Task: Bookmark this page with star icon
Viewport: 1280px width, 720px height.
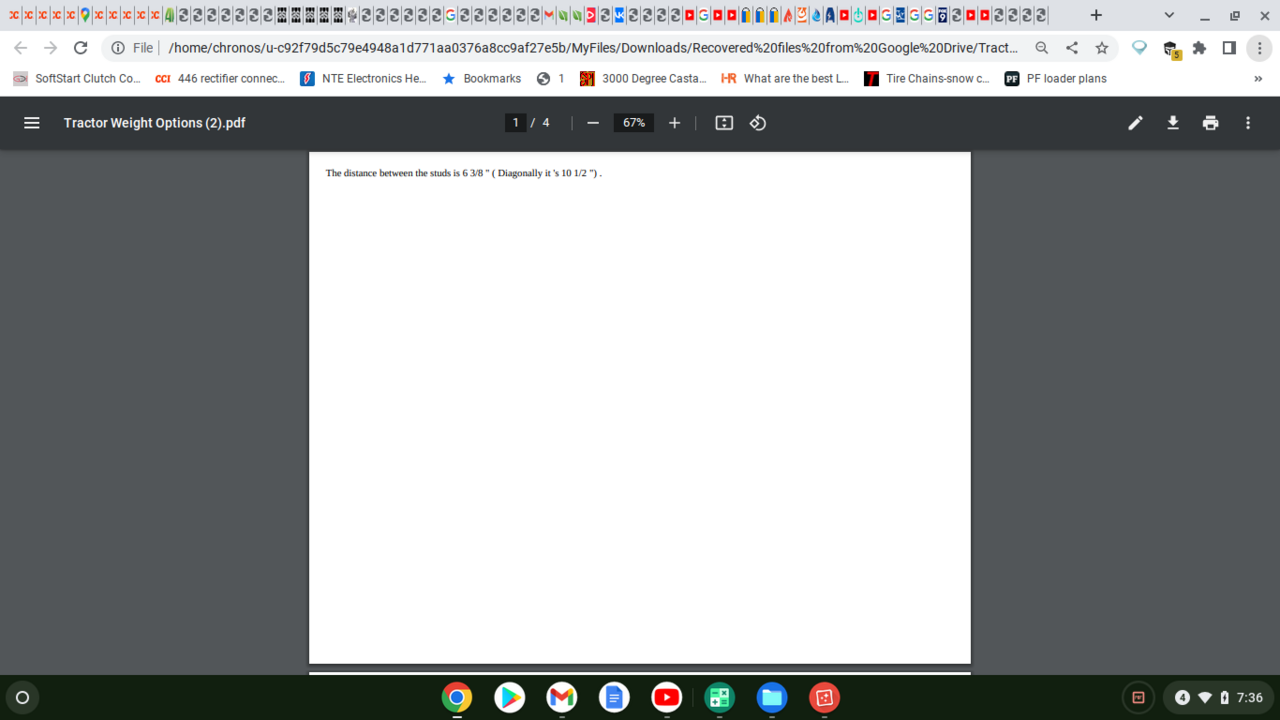Action: click(x=1101, y=48)
